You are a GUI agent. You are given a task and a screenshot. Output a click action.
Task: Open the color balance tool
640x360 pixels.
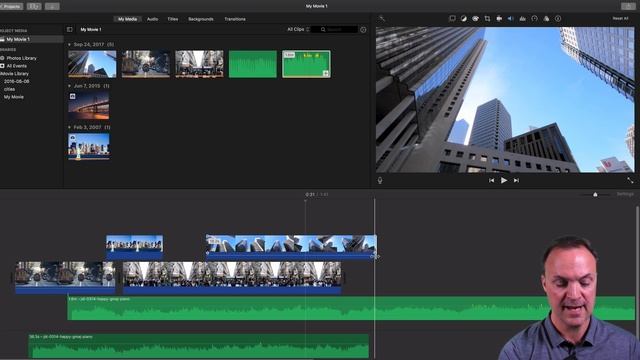tap(464, 18)
